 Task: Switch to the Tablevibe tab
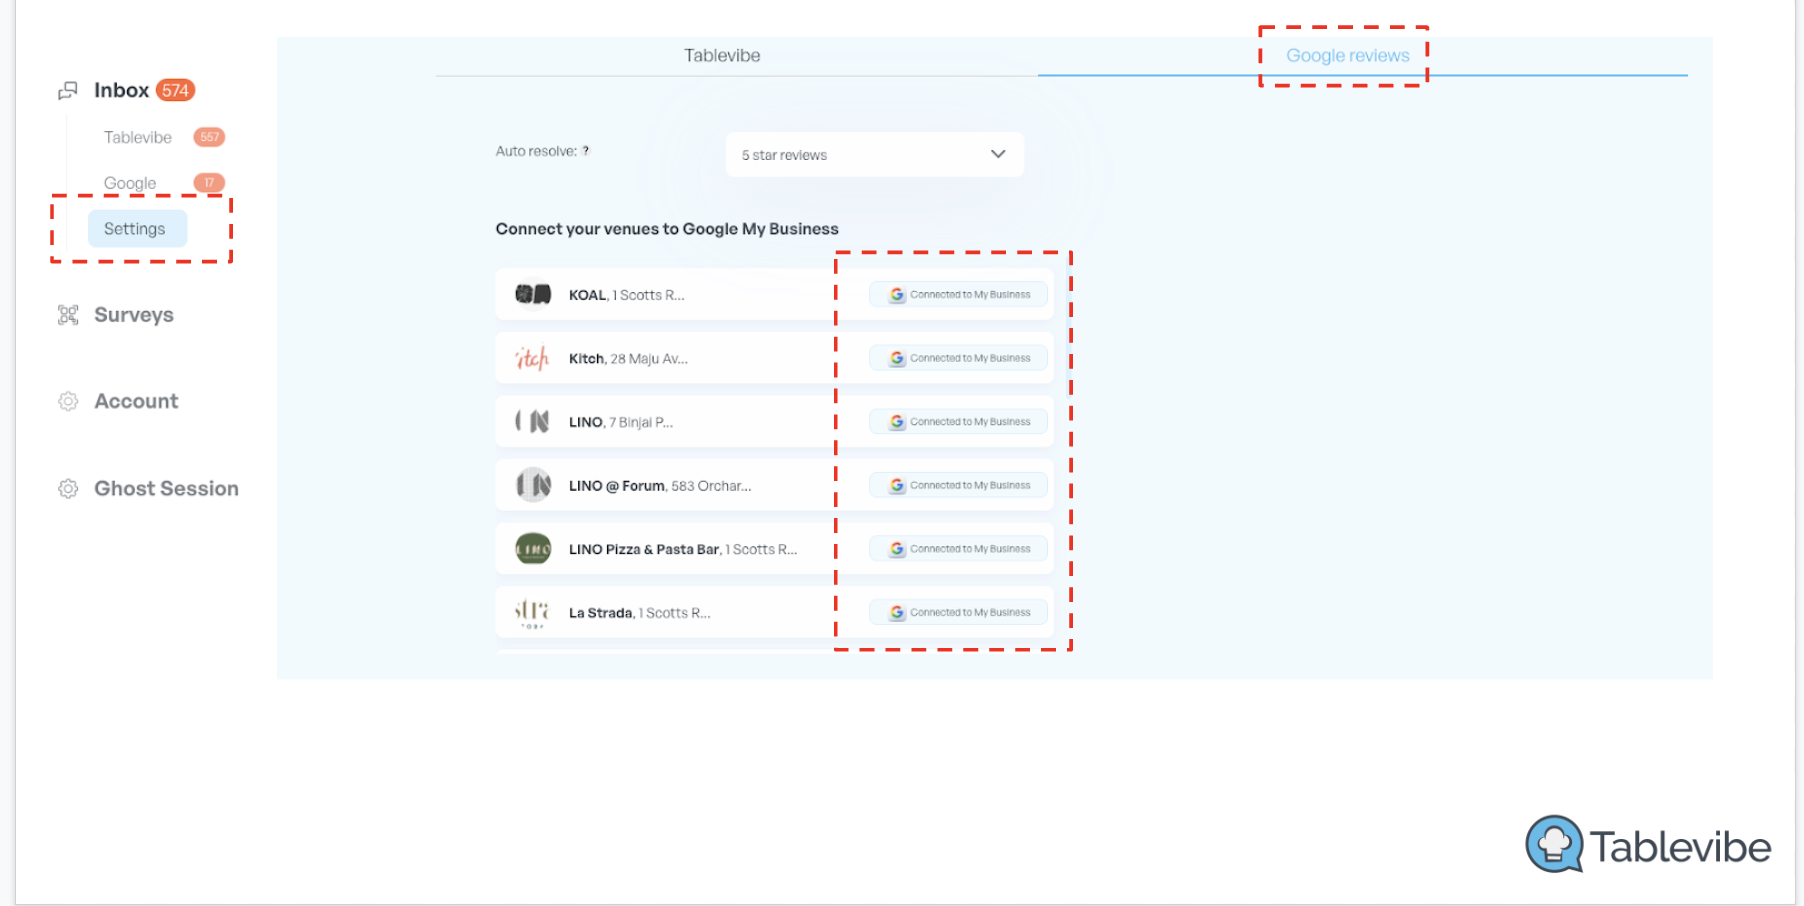click(722, 56)
